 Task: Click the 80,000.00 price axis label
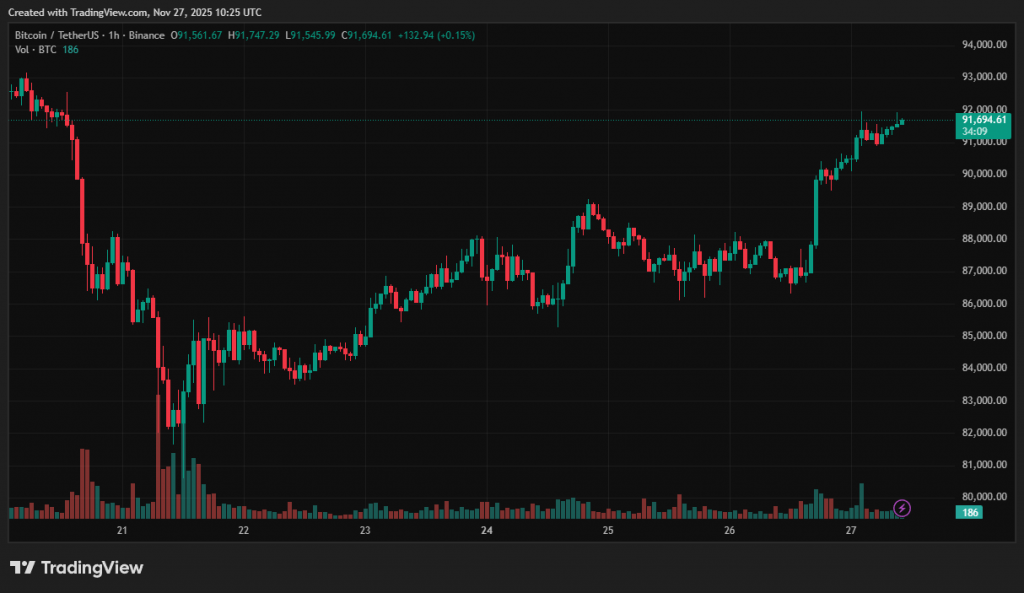click(984, 497)
